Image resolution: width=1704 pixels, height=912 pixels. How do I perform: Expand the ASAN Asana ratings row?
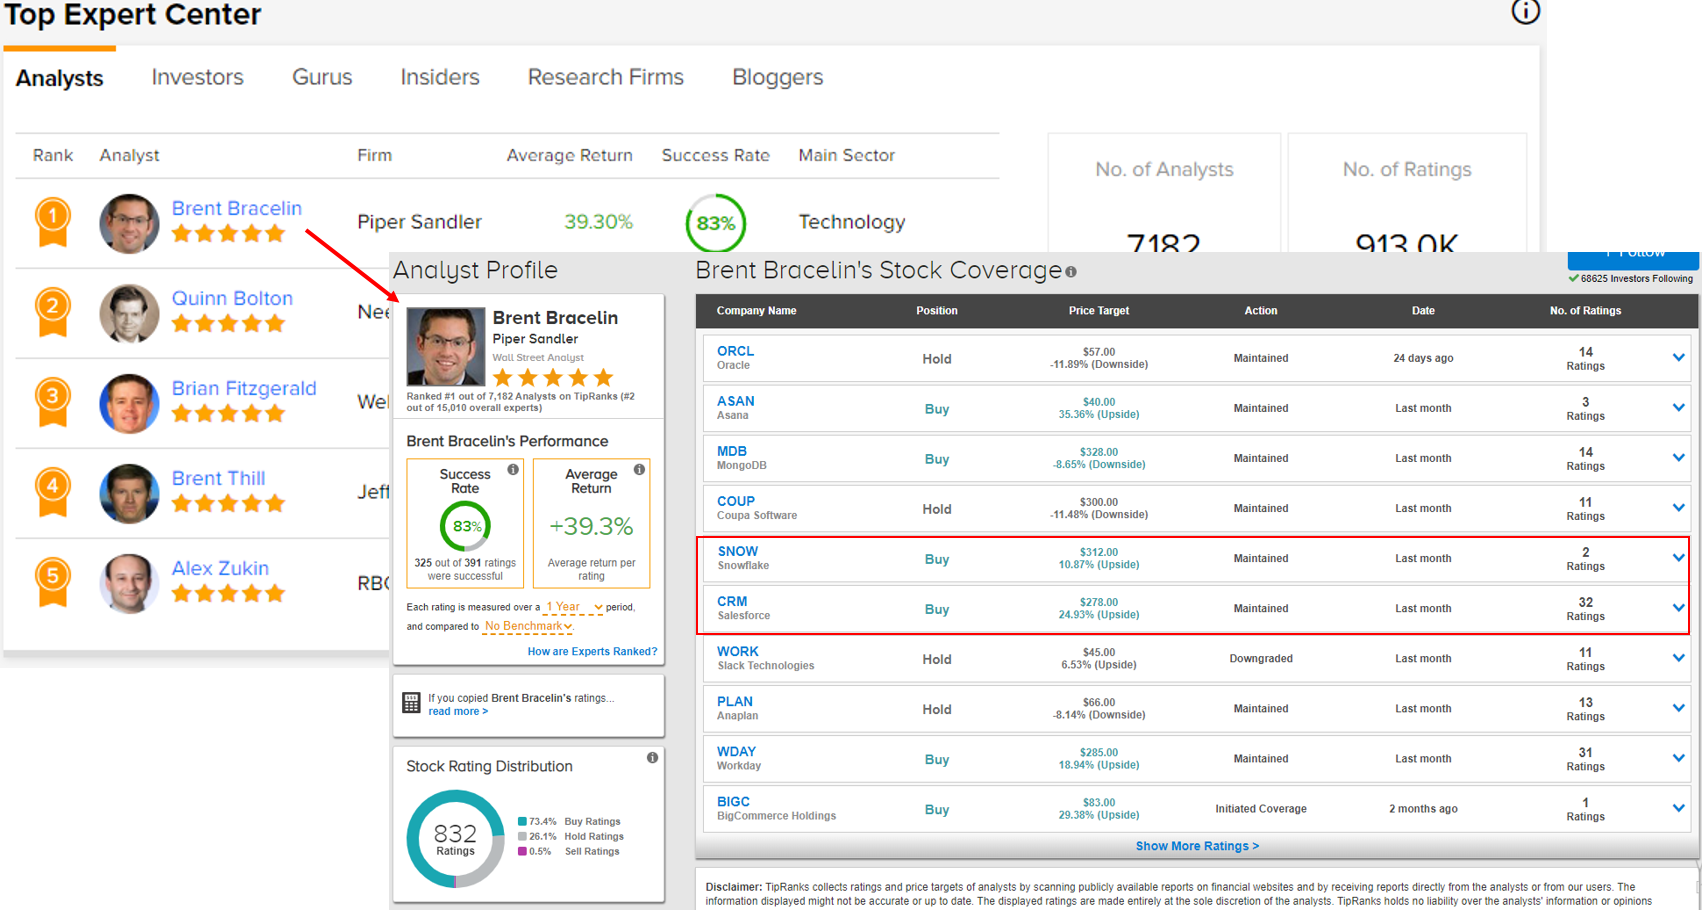[x=1679, y=407]
